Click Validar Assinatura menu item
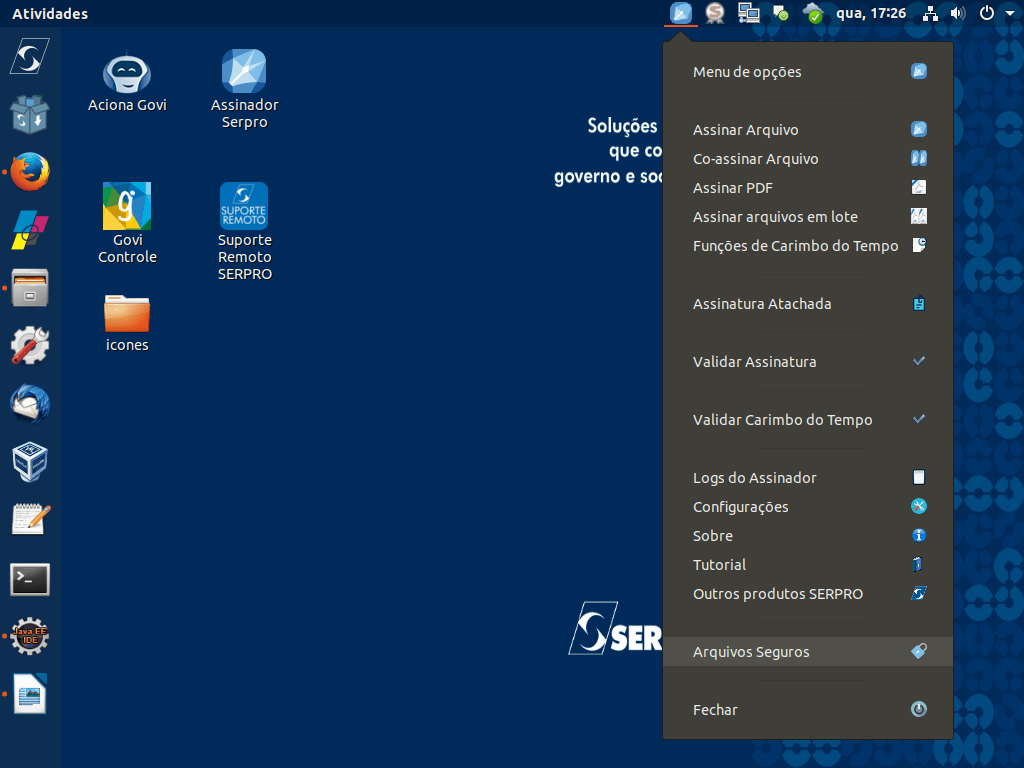The image size is (1024, 768). click(755, 362)
